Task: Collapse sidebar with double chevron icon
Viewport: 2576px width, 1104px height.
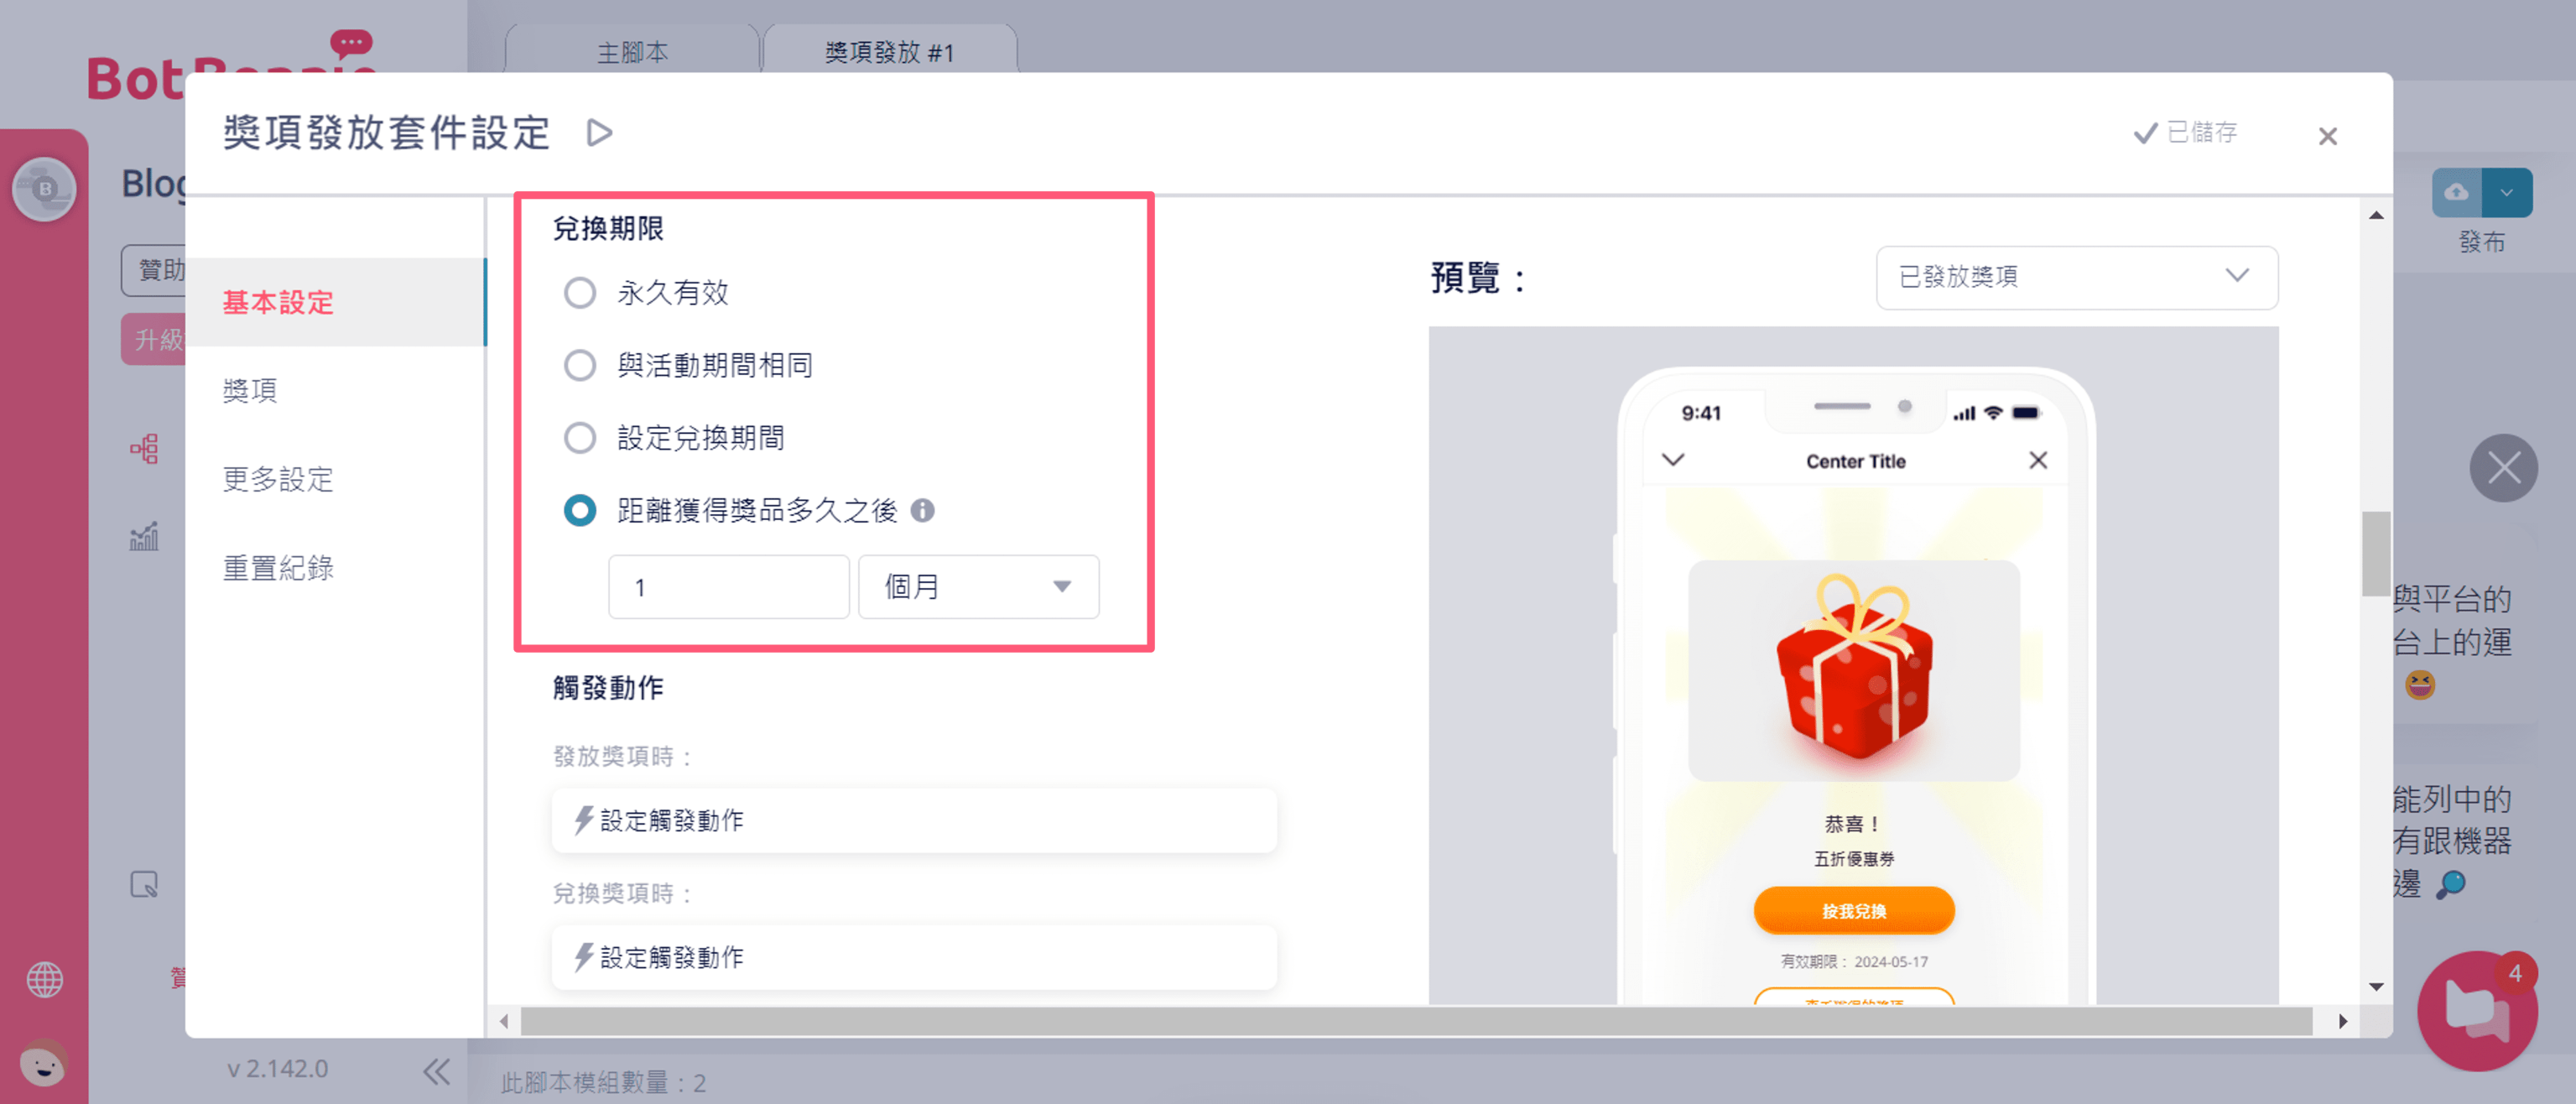Action: (436, 1071)
